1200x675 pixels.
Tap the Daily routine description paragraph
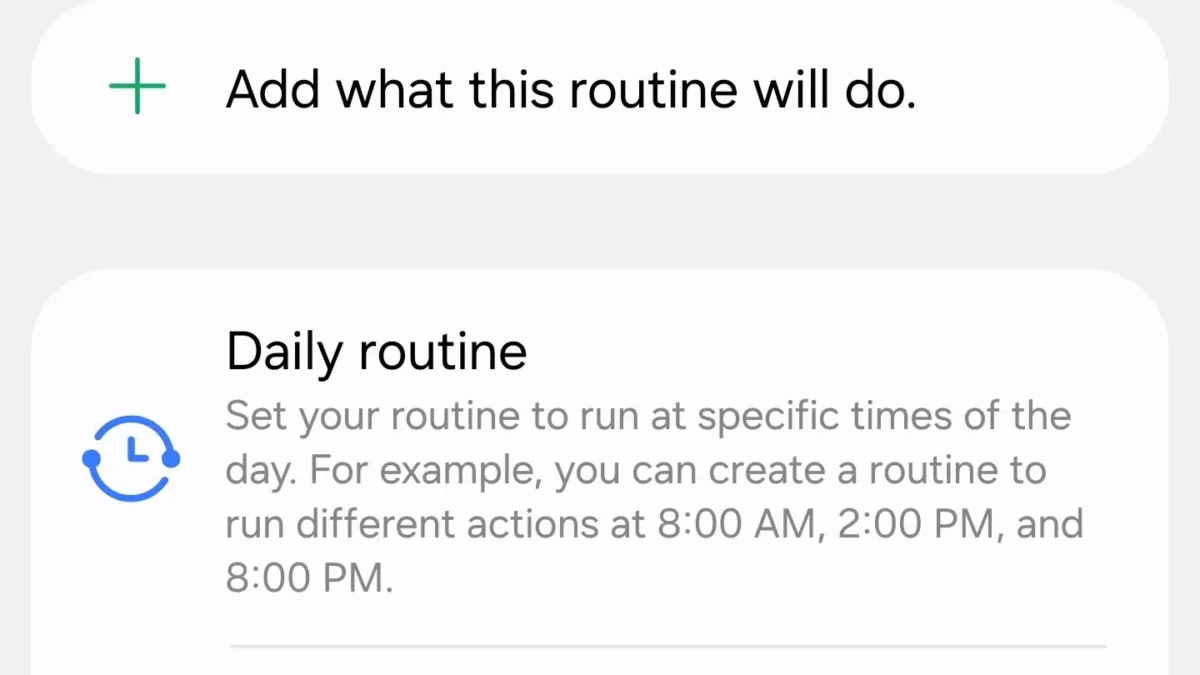pos(655,497)
